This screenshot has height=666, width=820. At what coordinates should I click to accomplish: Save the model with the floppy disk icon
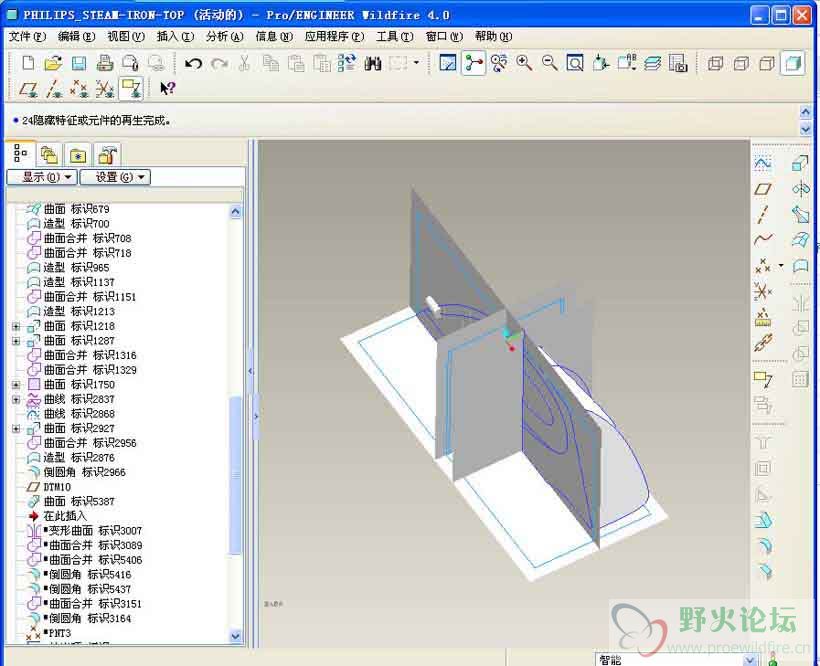tap(79, 63)
